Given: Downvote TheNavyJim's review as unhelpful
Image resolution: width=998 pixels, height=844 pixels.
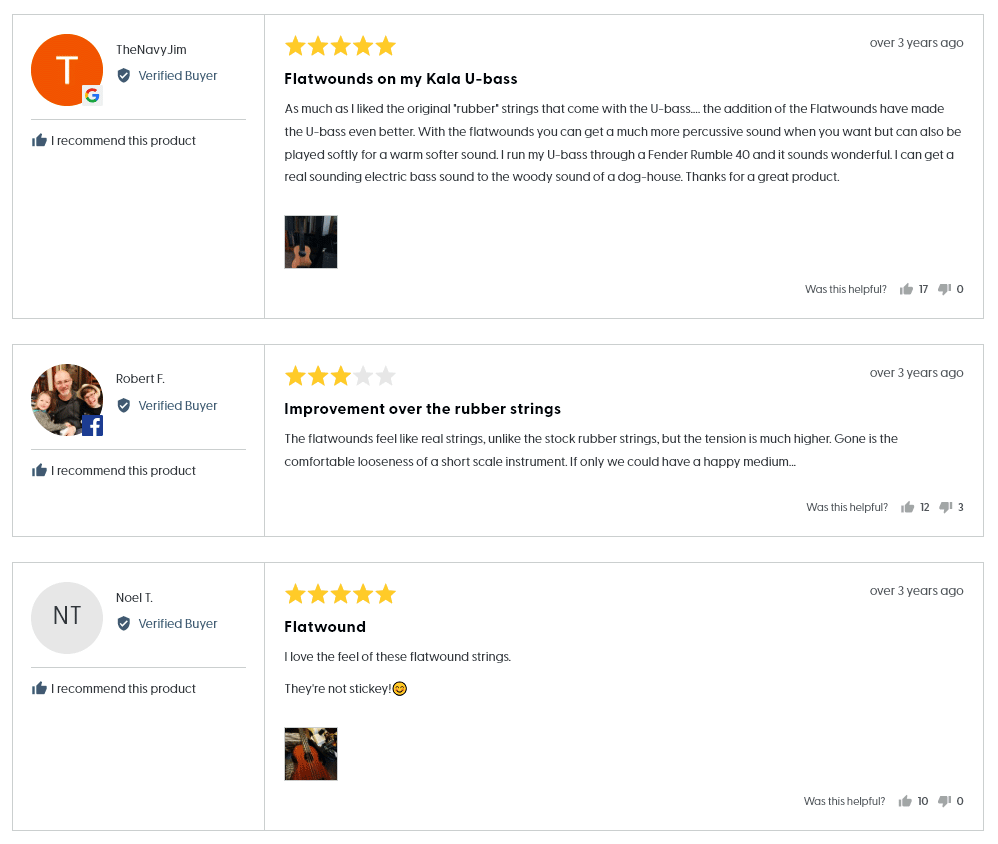Looking at the screenshot, I should (x=944, y=290).
